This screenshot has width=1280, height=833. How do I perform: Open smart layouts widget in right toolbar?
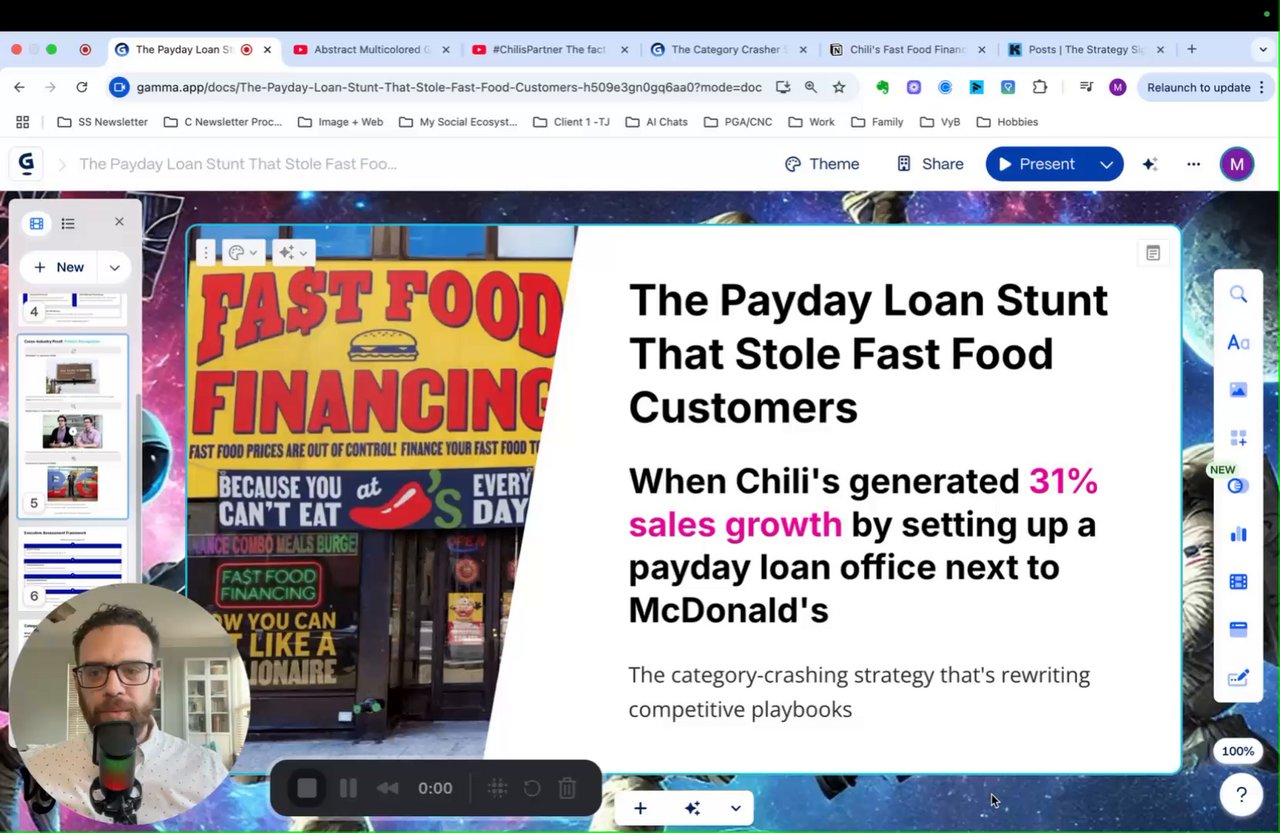(x=1238, y=438)
